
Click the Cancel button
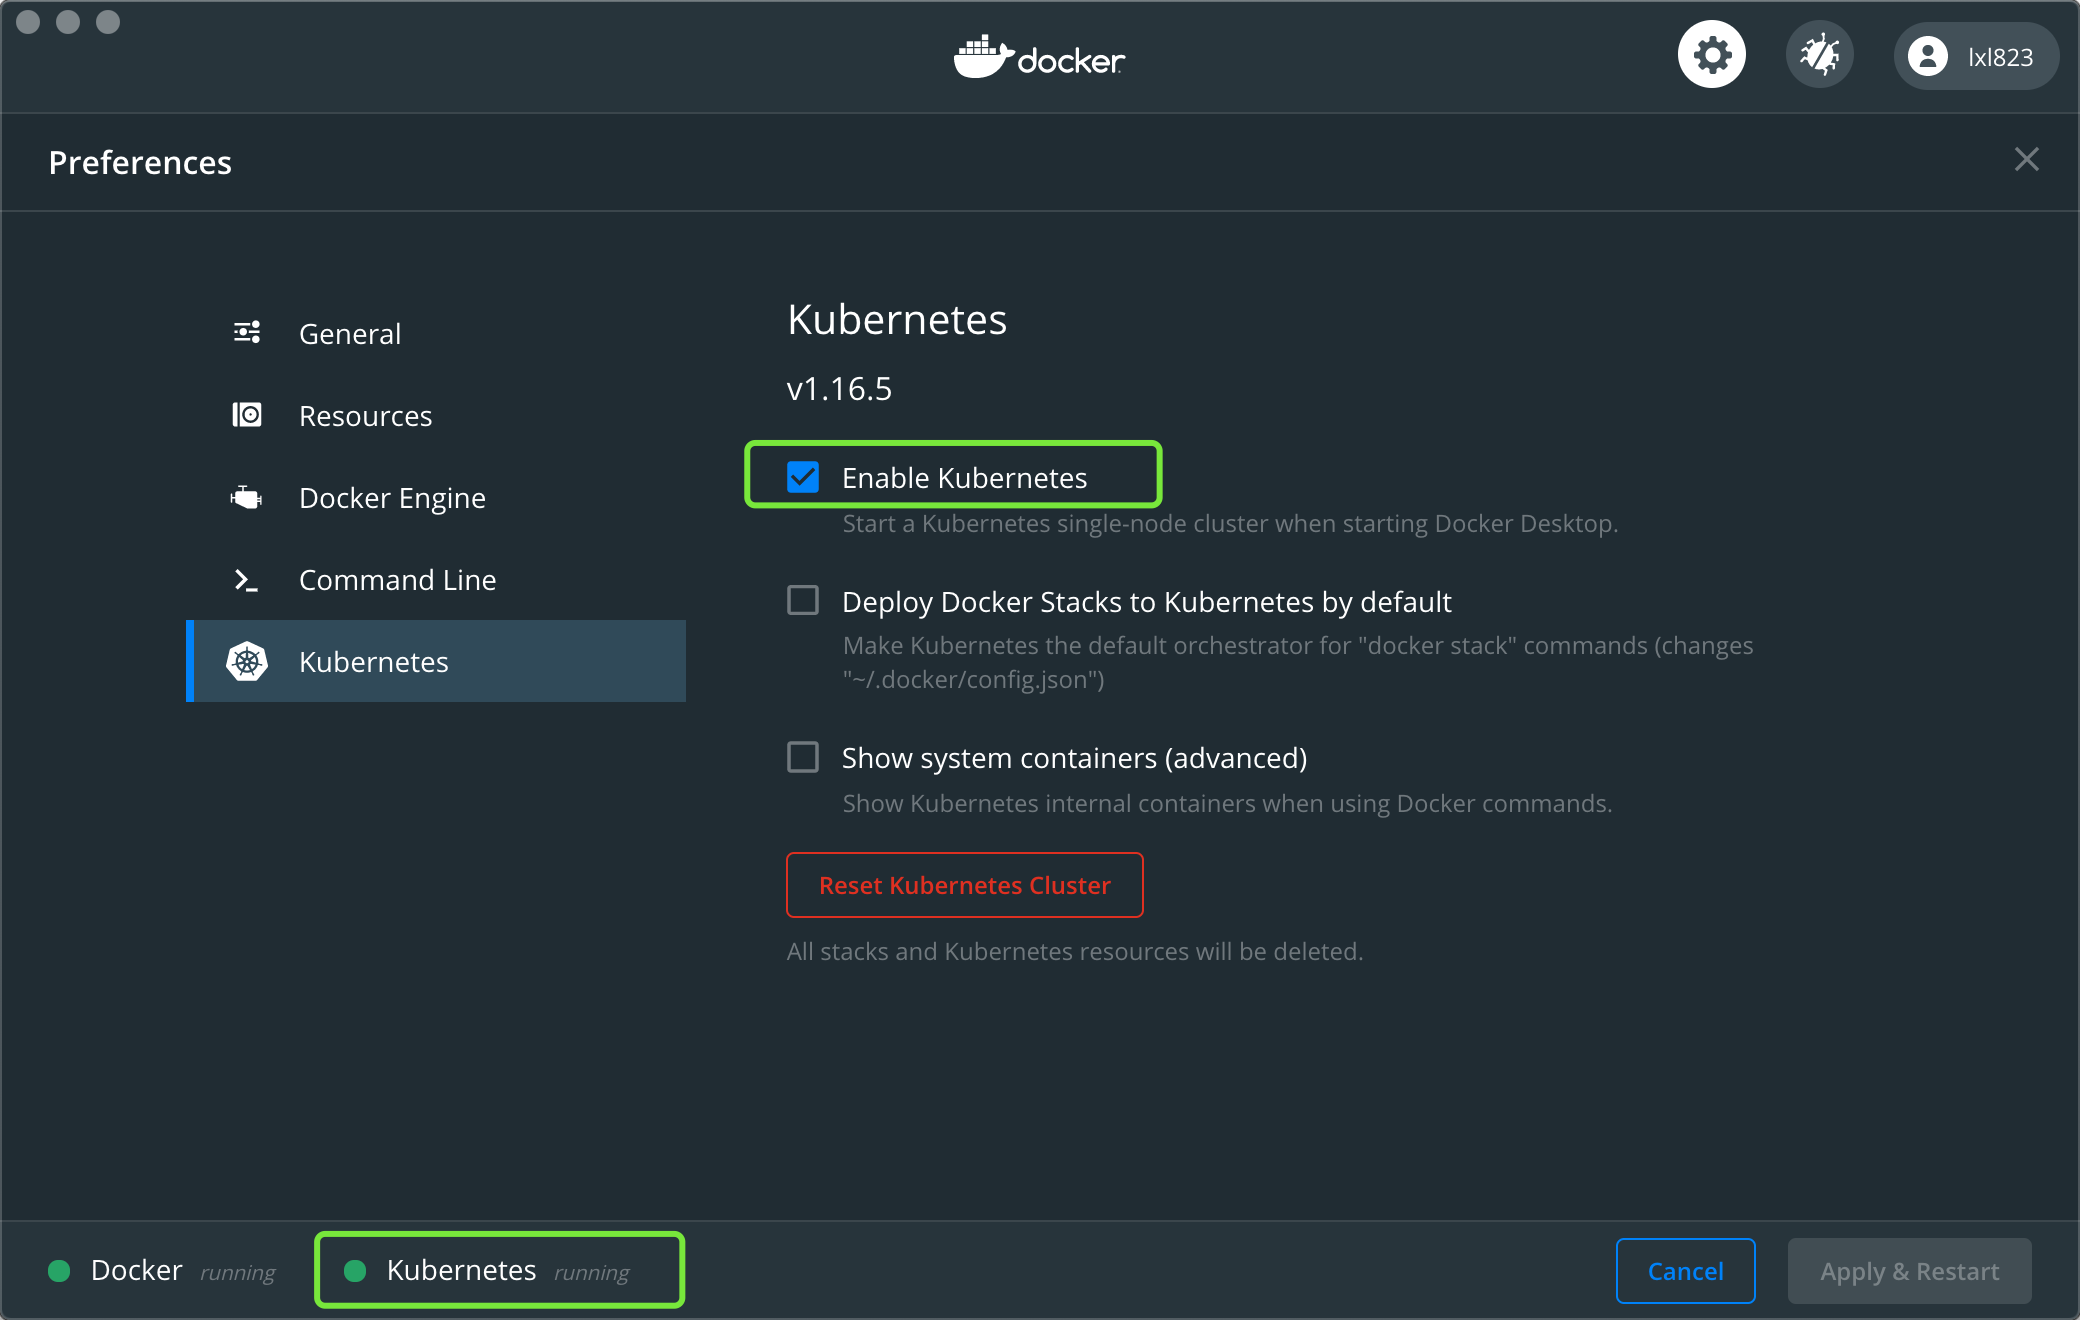[1685, 1271]
